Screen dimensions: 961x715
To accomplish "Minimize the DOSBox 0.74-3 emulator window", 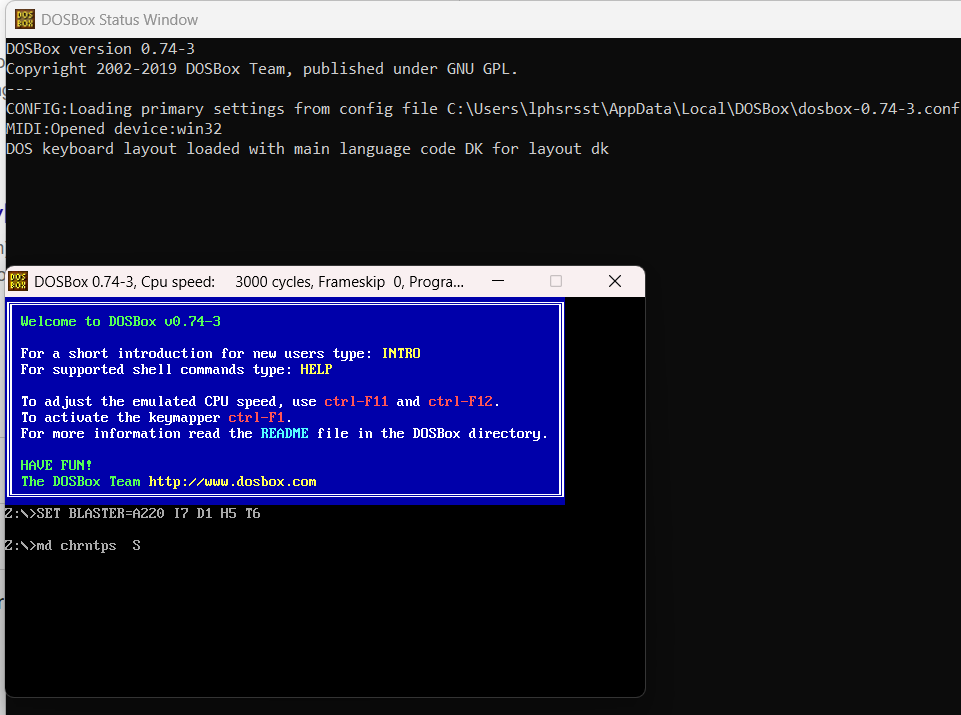I will [x=498, y=281].
